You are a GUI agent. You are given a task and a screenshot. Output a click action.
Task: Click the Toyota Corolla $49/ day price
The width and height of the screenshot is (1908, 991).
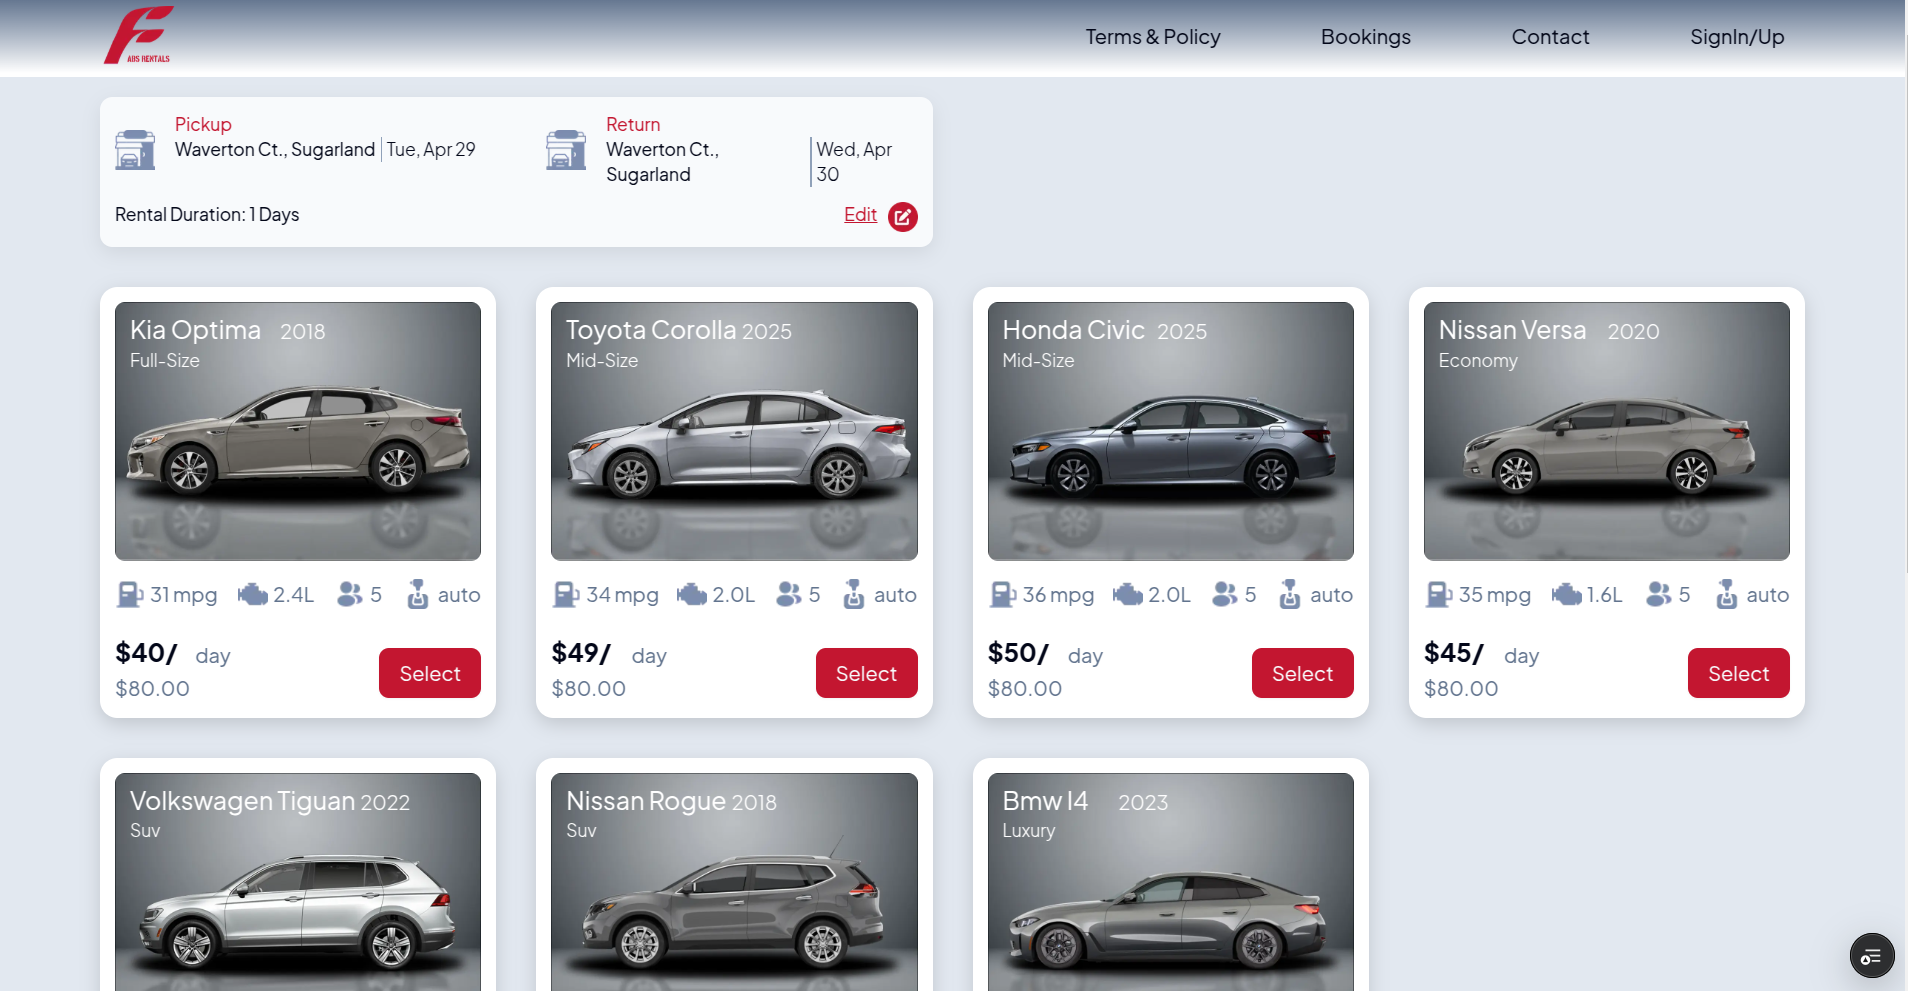(609, 654)
